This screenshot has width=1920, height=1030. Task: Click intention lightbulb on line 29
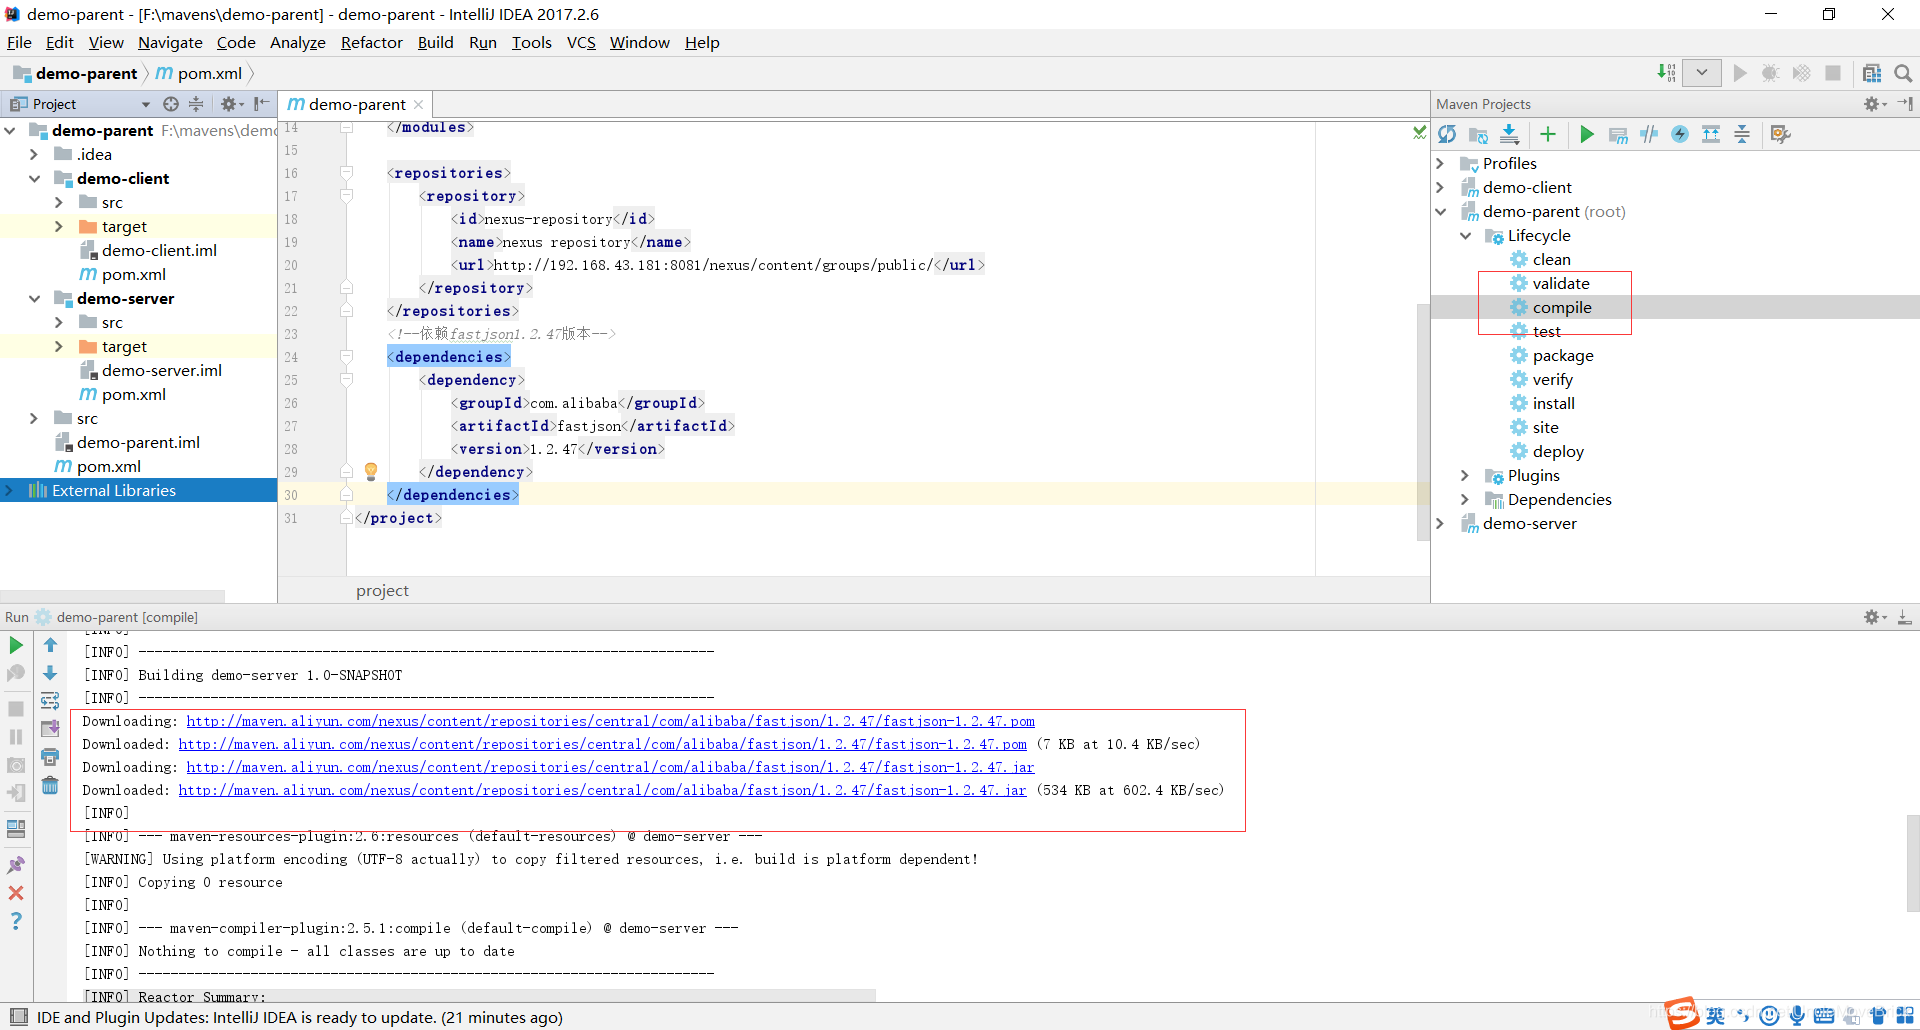coord(371,471)
